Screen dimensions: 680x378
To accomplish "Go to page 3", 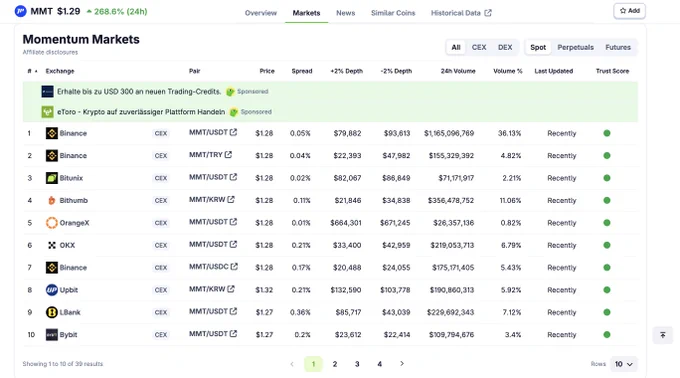I will click(357, 364).
